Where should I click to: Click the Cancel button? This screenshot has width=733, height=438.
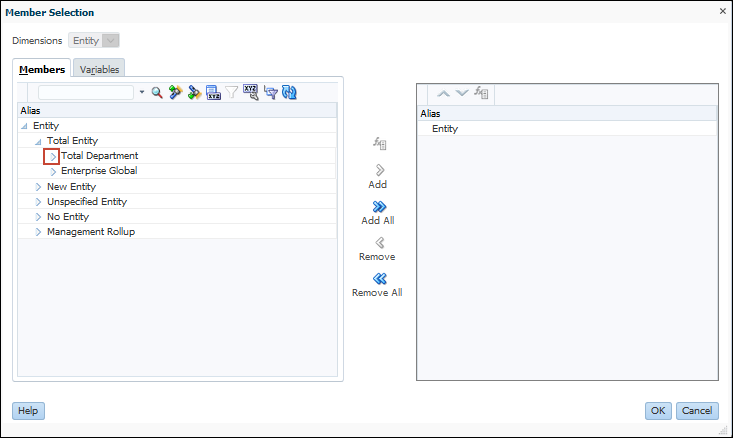[x=697, y=411]
